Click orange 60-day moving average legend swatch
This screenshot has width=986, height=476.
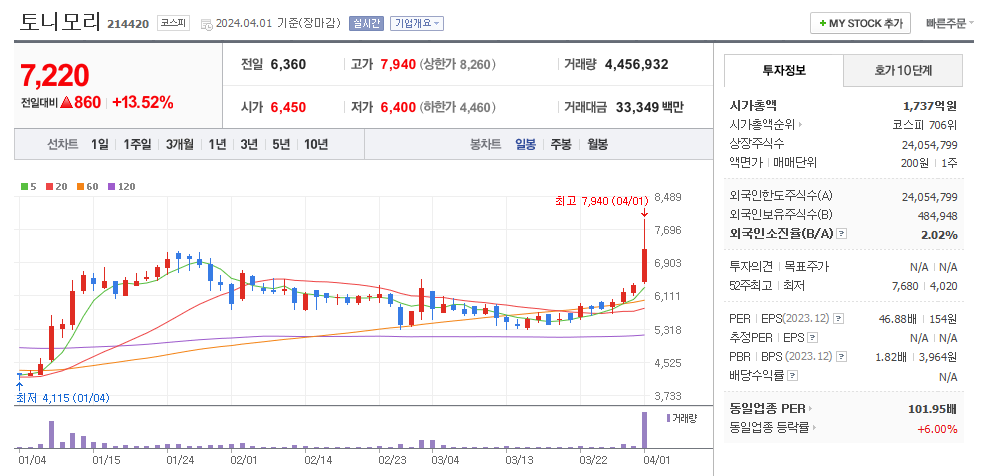point(80,187)
